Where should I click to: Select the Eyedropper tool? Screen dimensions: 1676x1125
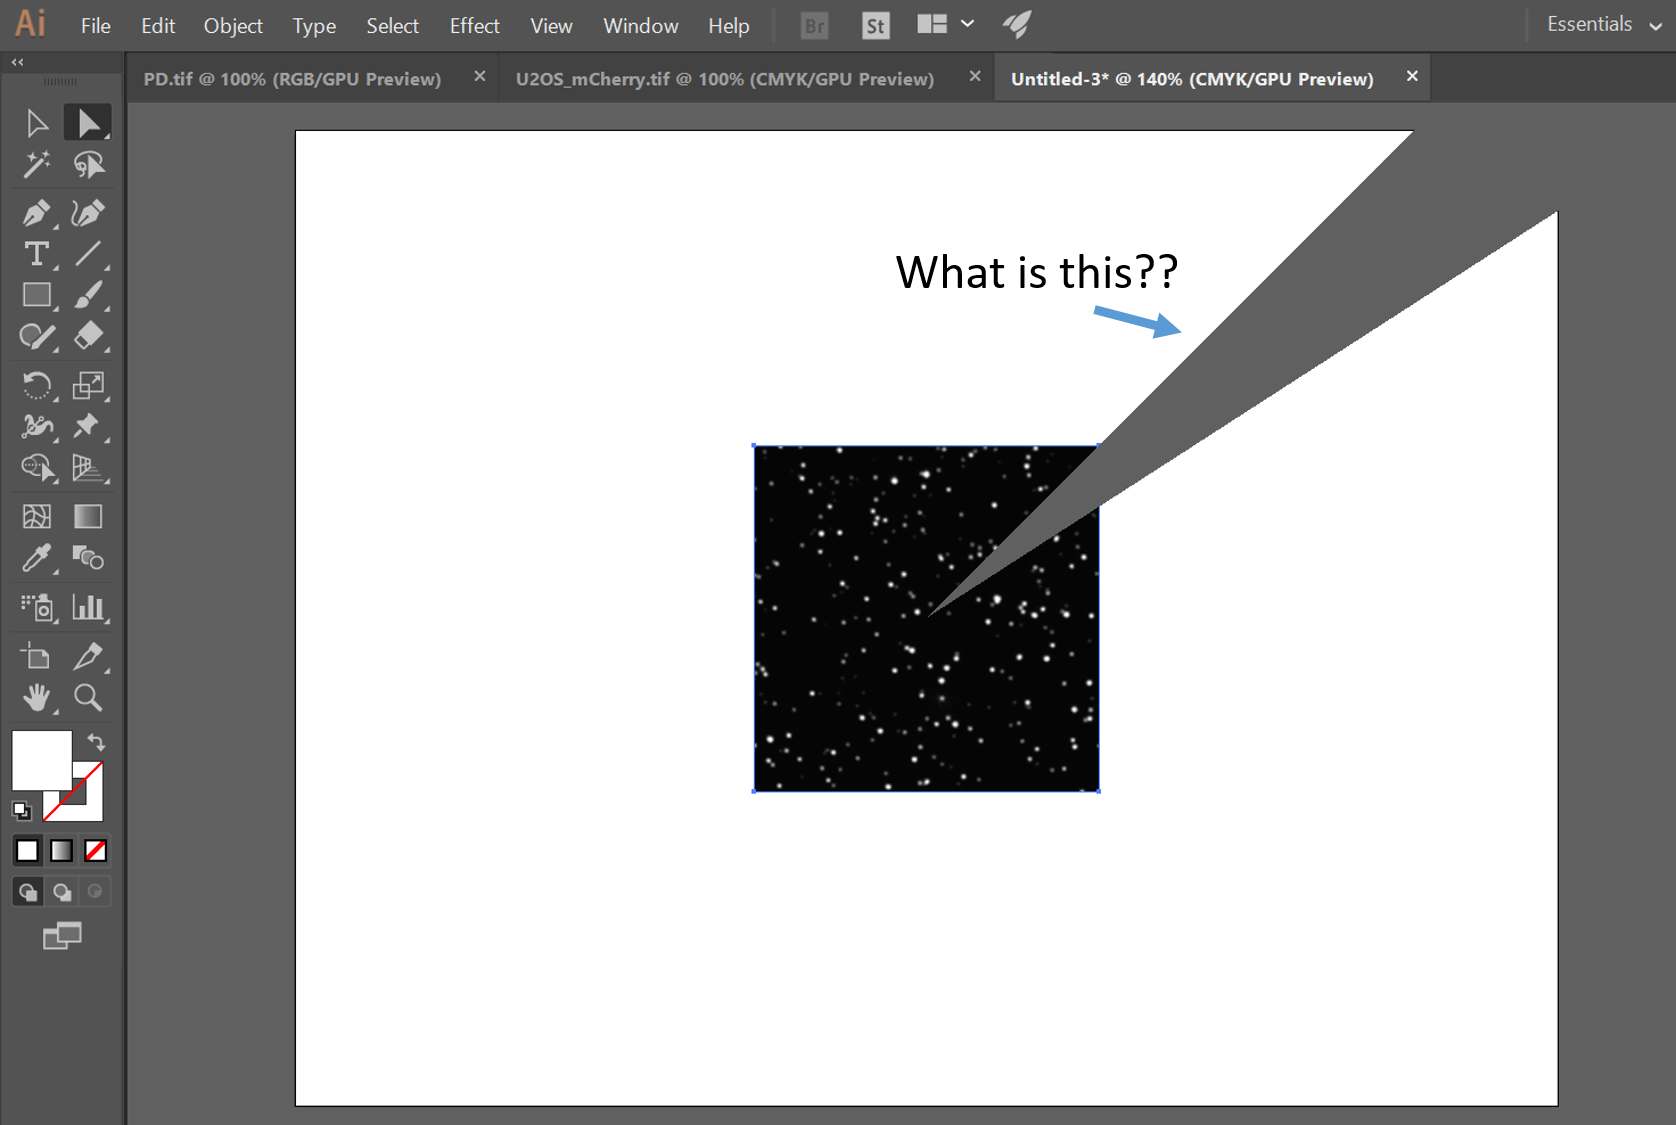[37, 558]
